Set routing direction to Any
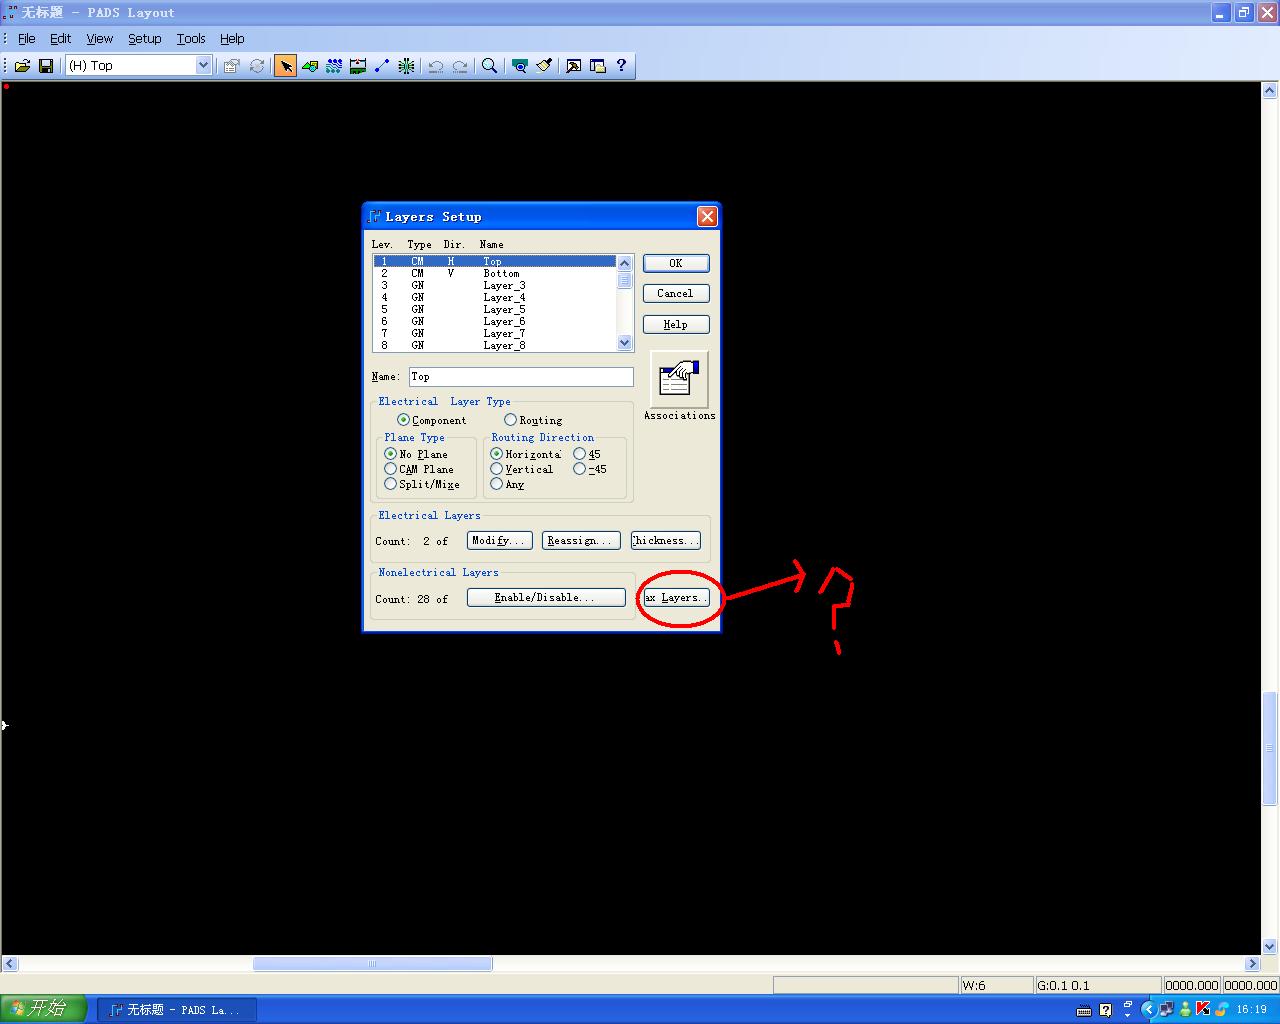The image size is (1280, 1024). coord(497,484)
